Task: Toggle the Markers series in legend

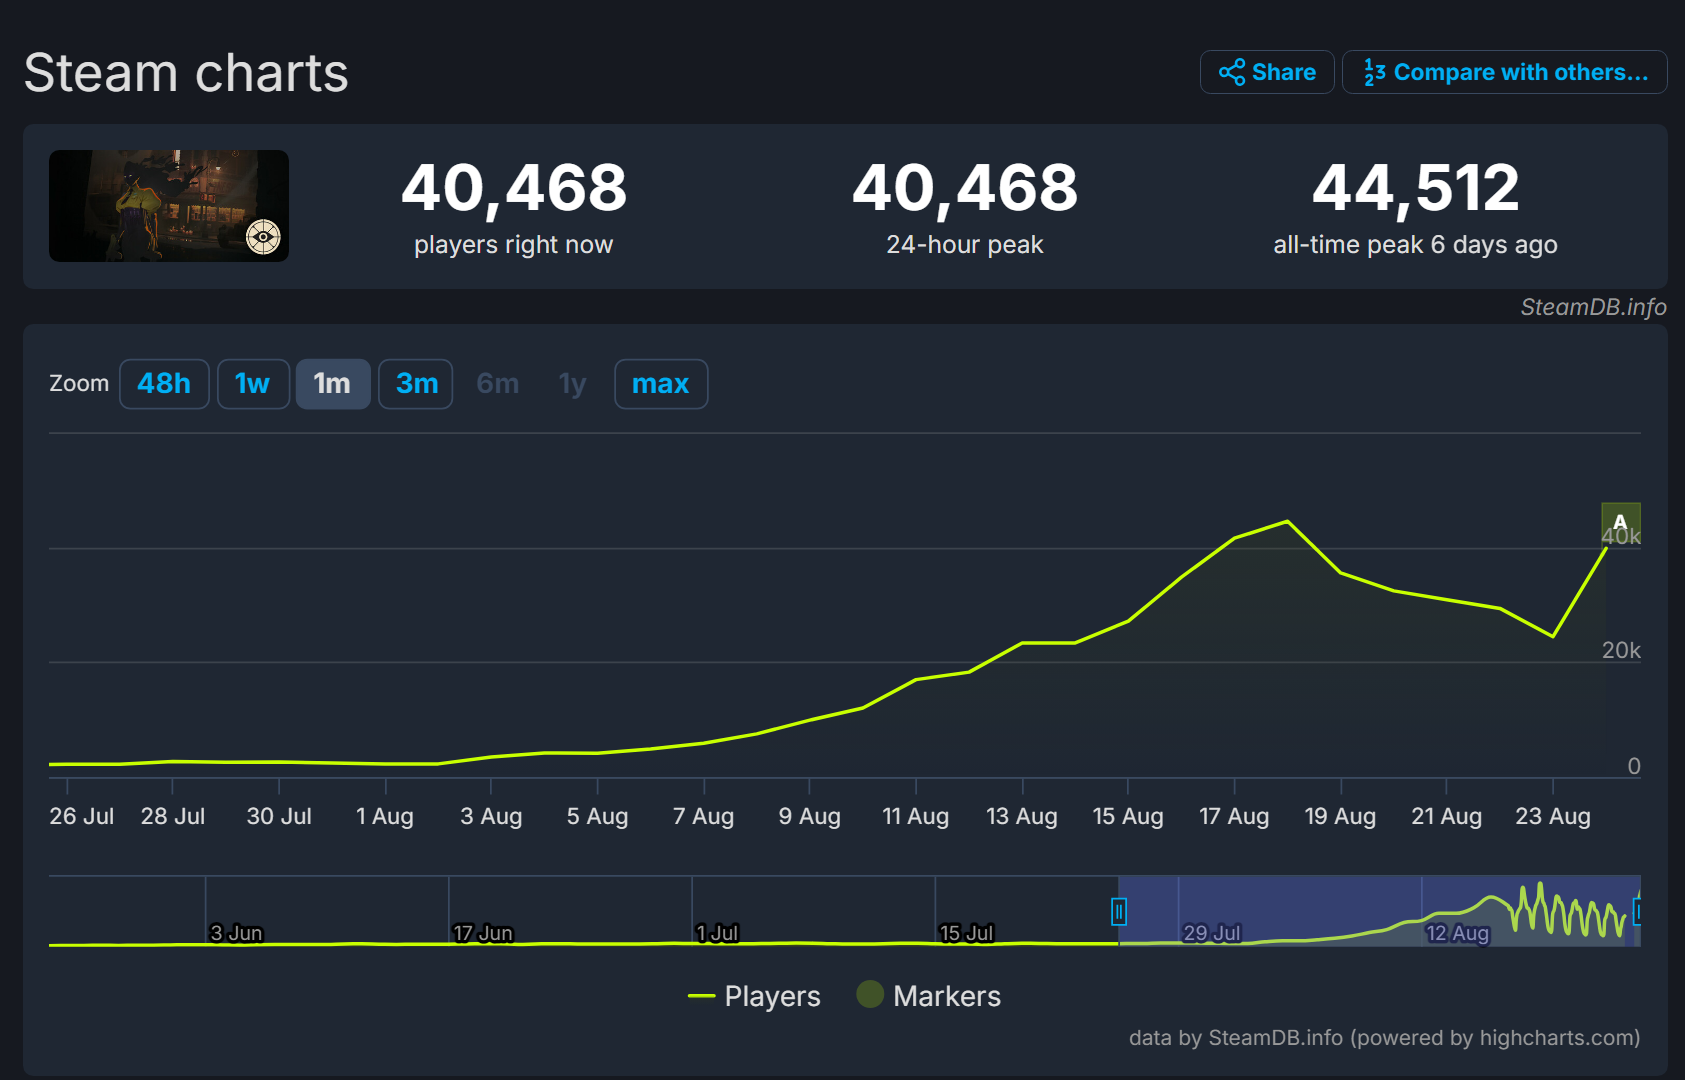Action: (x=929, y=996)
